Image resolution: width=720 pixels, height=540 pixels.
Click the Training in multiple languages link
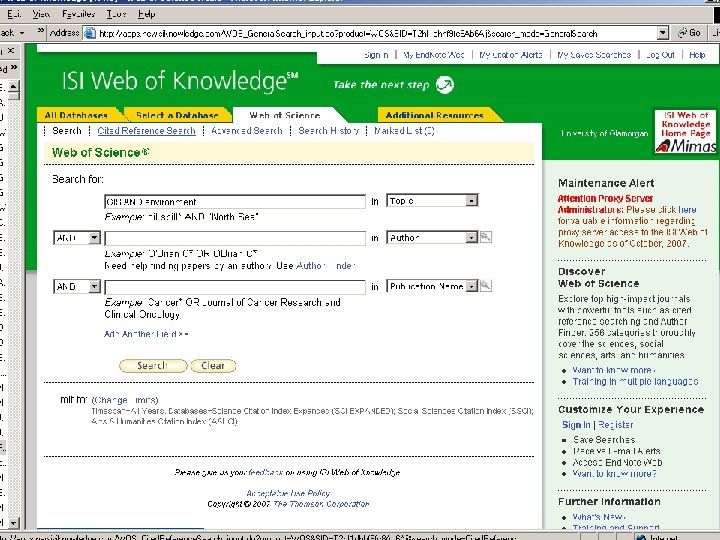[x=635, y=382]
